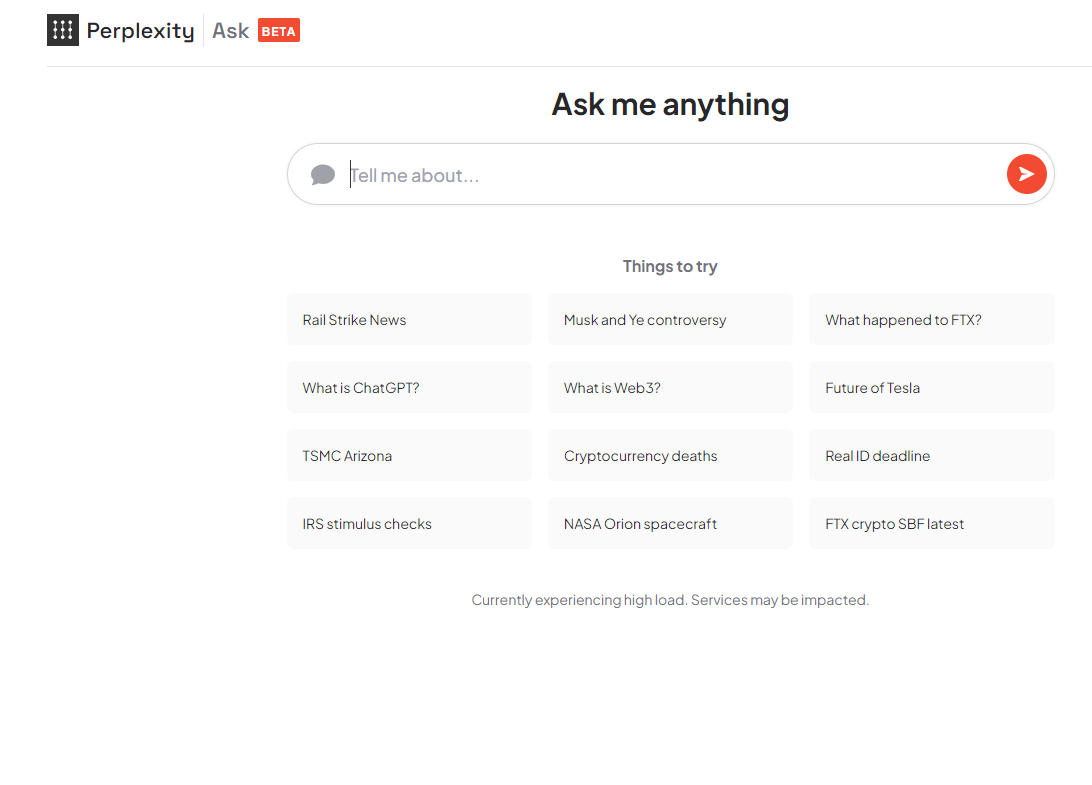Focus the 'Tell me about...' input field
Screen dimensions: 1092x785
(672, 175)
